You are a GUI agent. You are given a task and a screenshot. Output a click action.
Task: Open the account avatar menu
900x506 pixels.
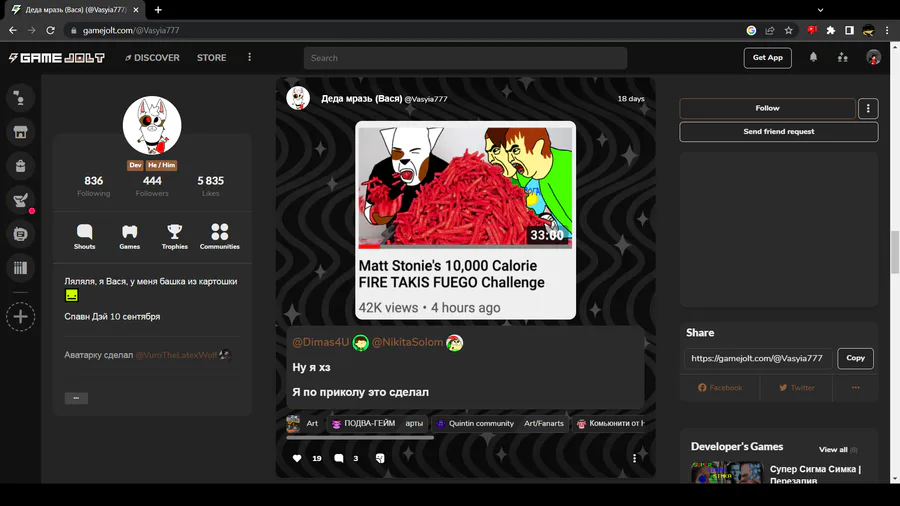click(873, 57)
